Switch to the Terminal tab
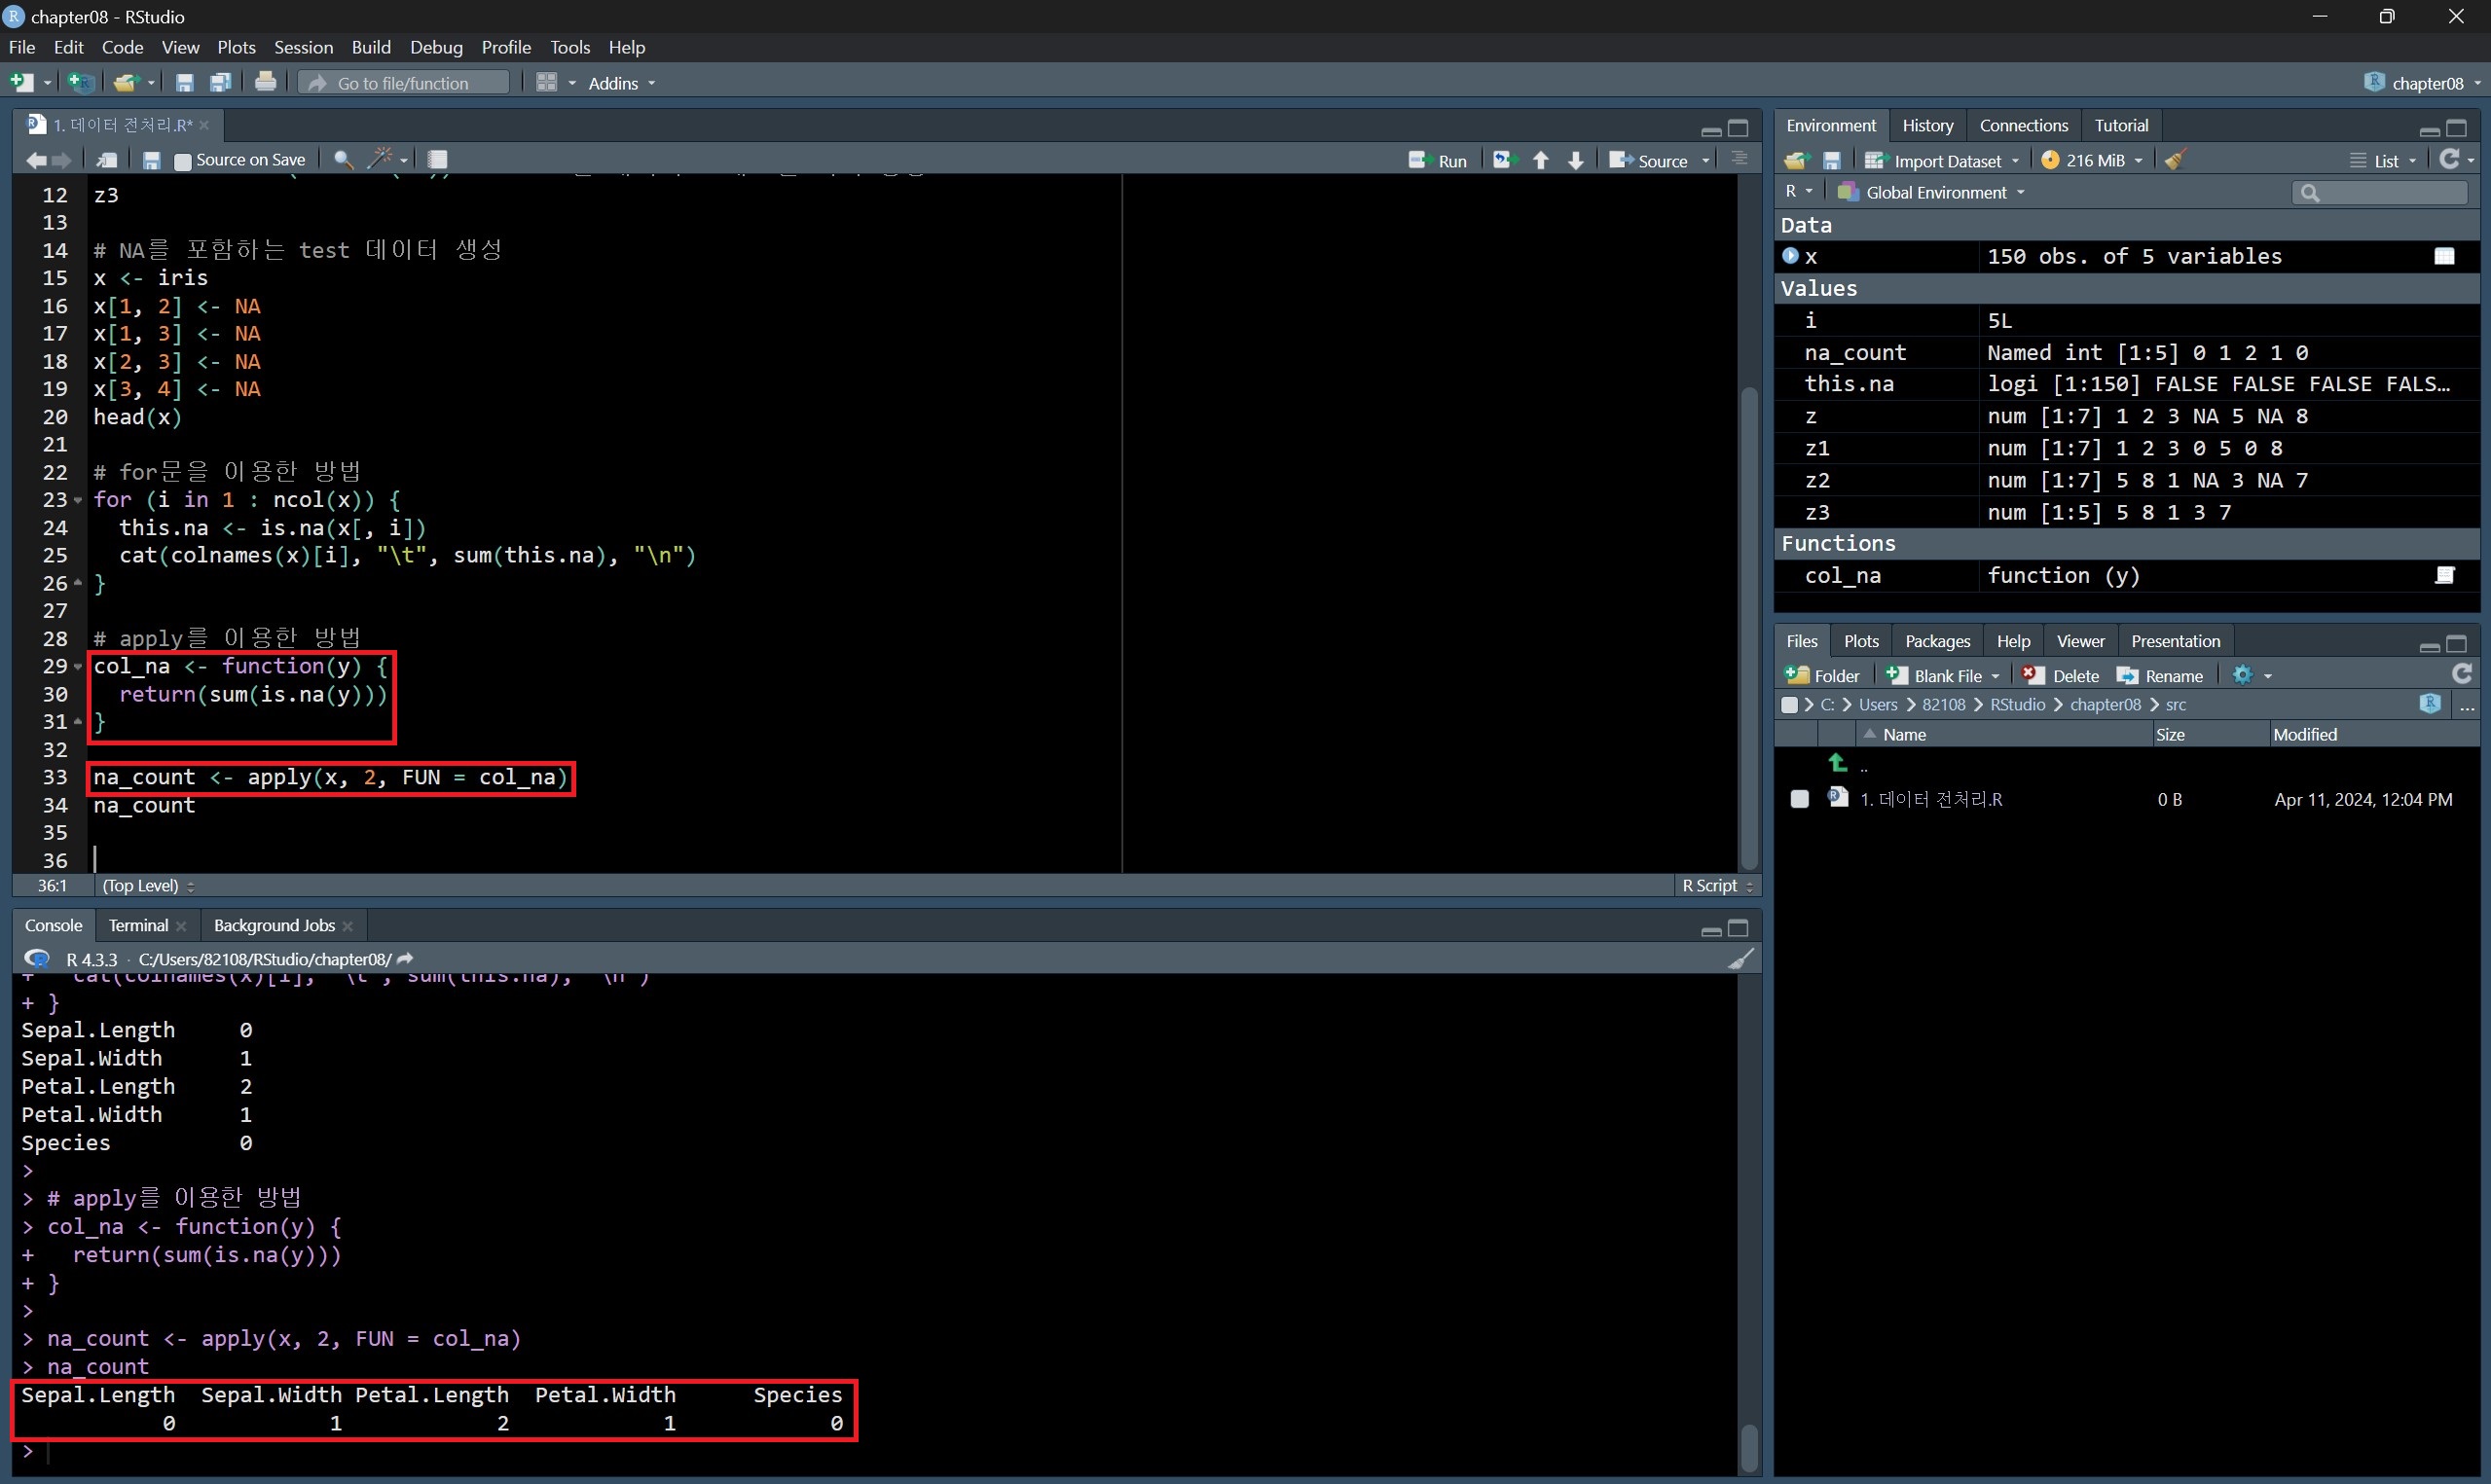 [138, 925]
